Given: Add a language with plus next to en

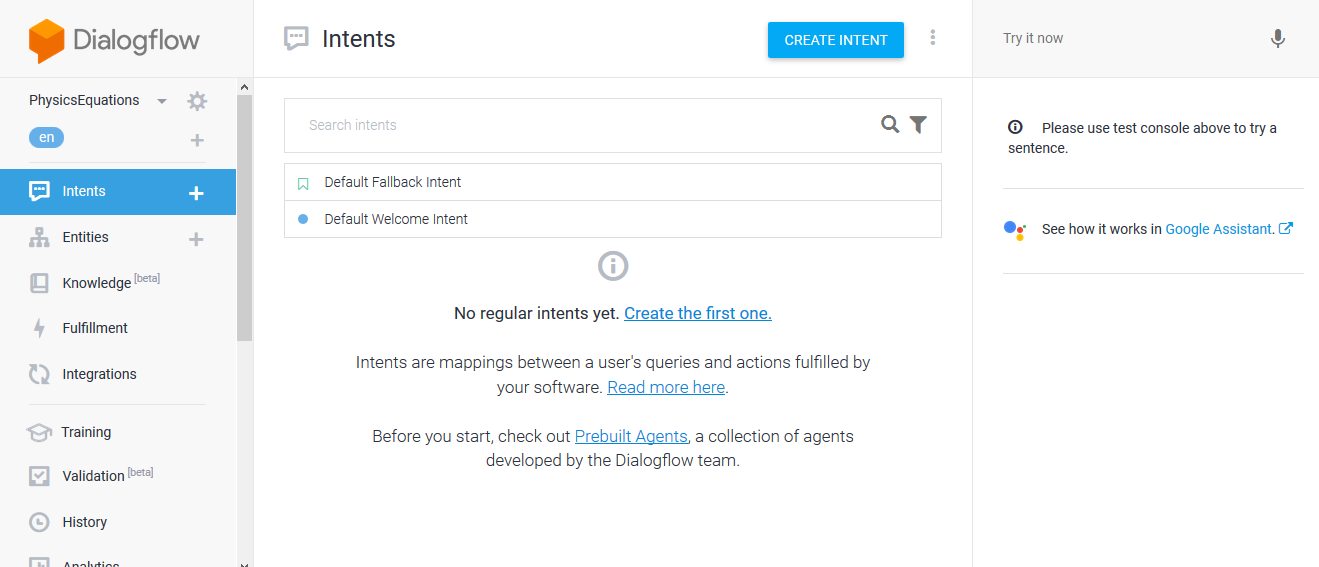Looking at the screenshot, I should tap(197, 140).
